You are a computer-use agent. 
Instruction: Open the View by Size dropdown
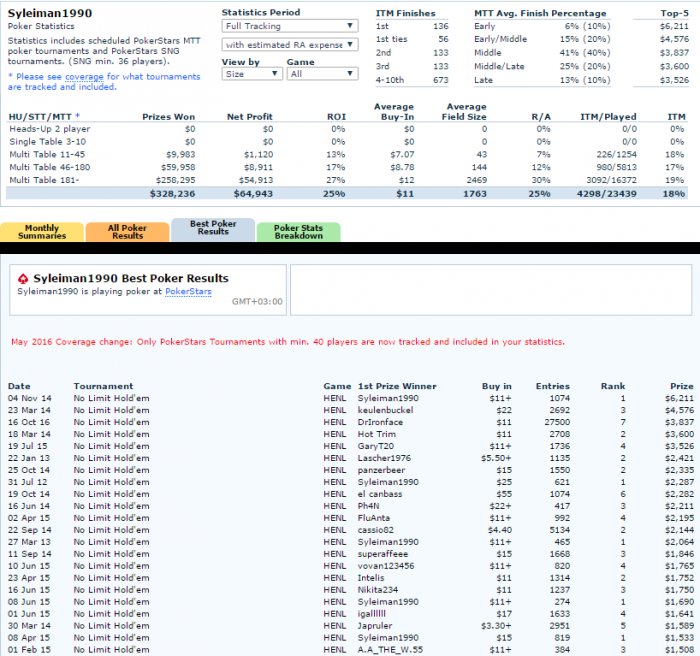[x=250, y=74]
